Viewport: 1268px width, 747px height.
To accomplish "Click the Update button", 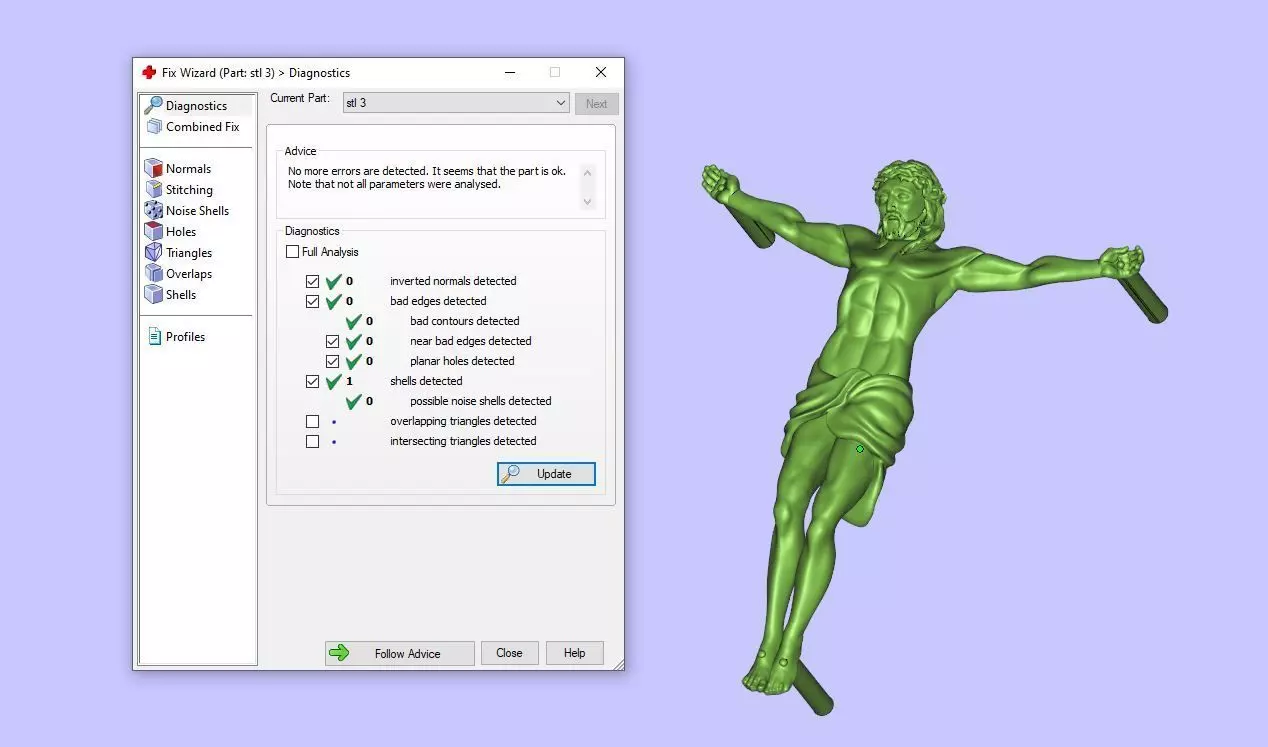I will pyautogui.click(x=546, y=474).
